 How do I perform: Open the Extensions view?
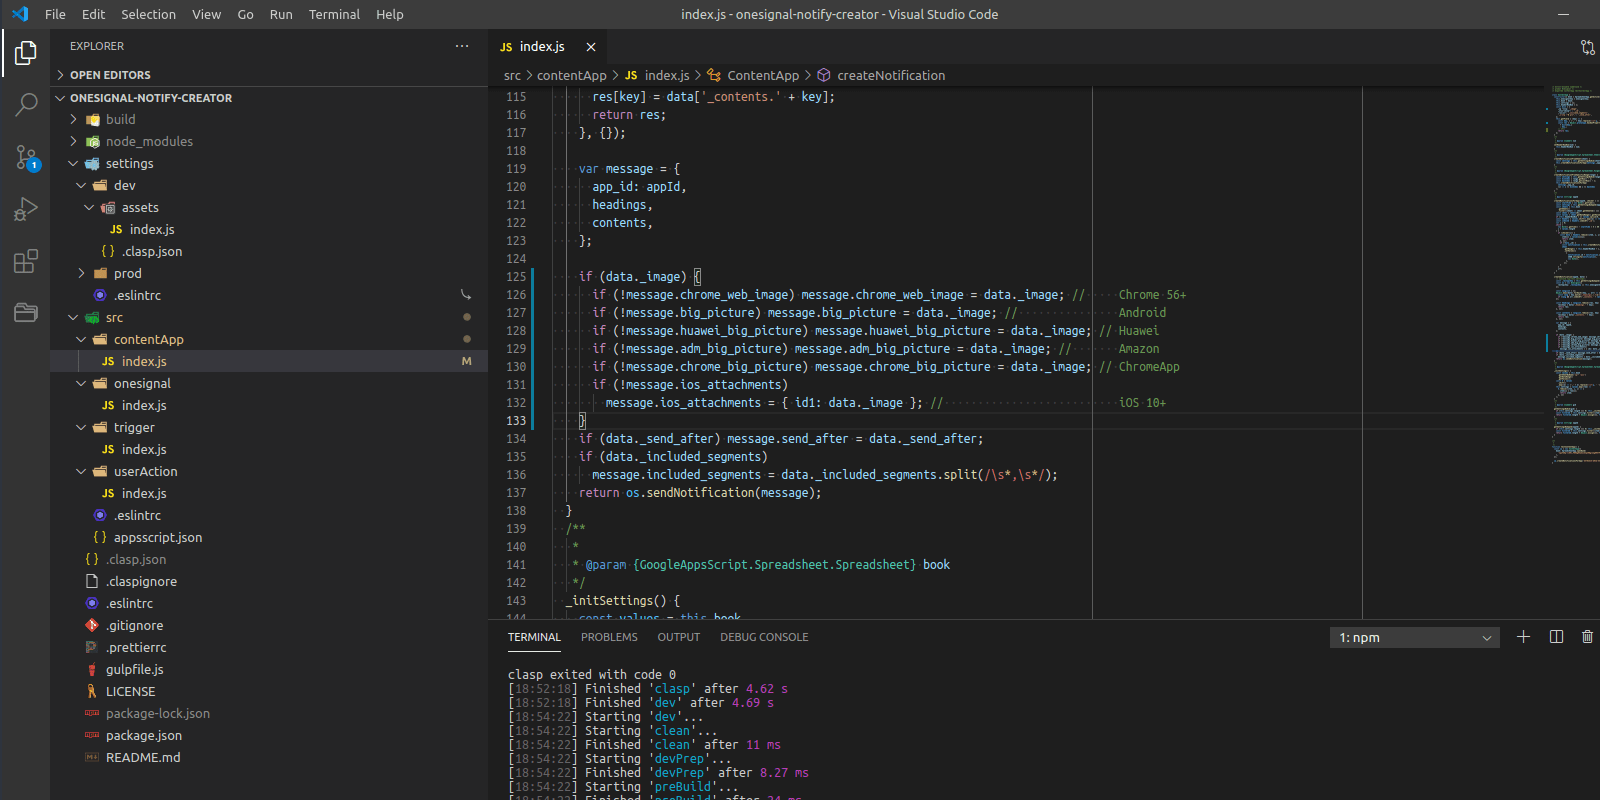click(26, 261)
